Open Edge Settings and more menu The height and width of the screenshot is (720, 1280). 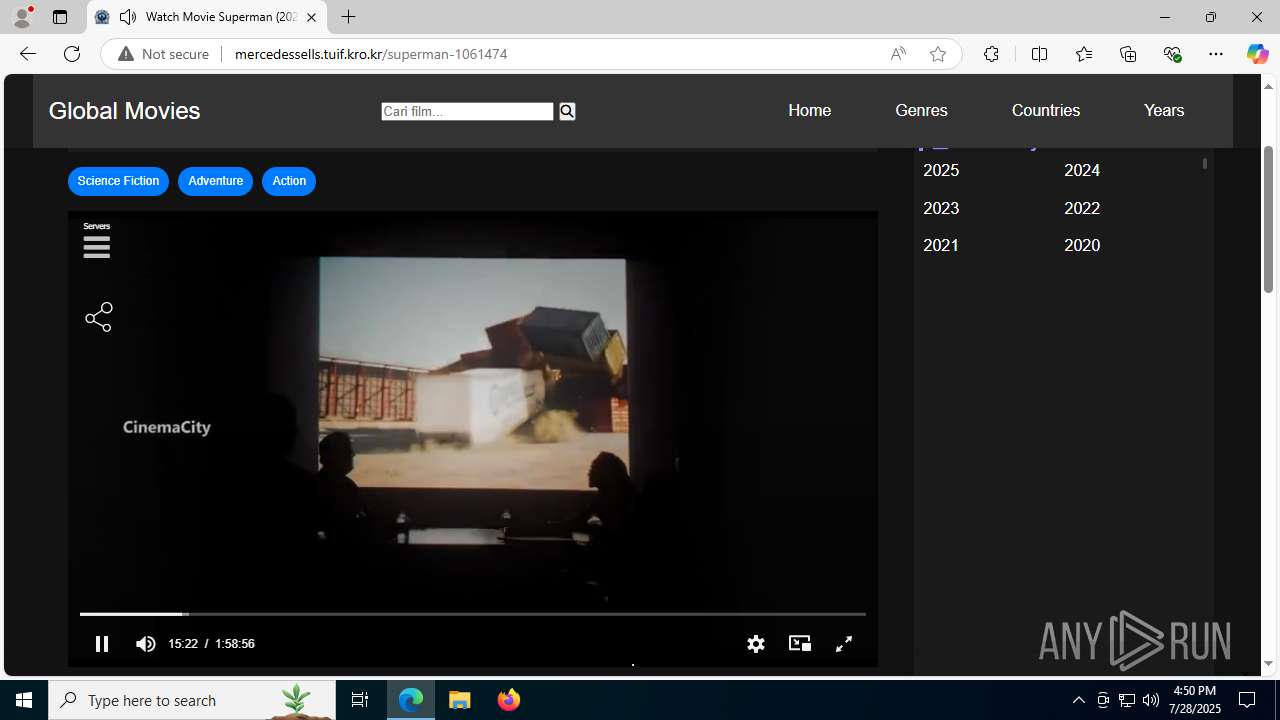point(1216,54)
